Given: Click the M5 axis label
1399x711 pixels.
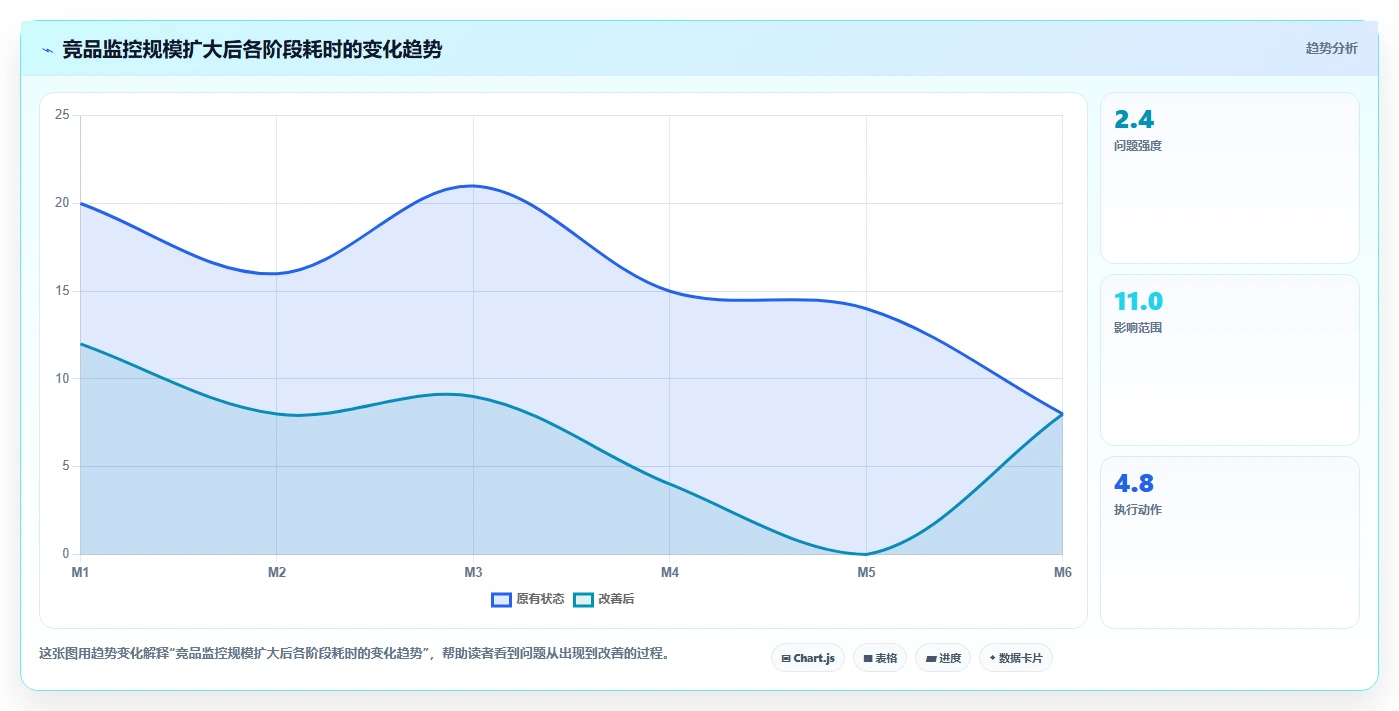Looking at the screenshot, I should click(x=866, y=572).
